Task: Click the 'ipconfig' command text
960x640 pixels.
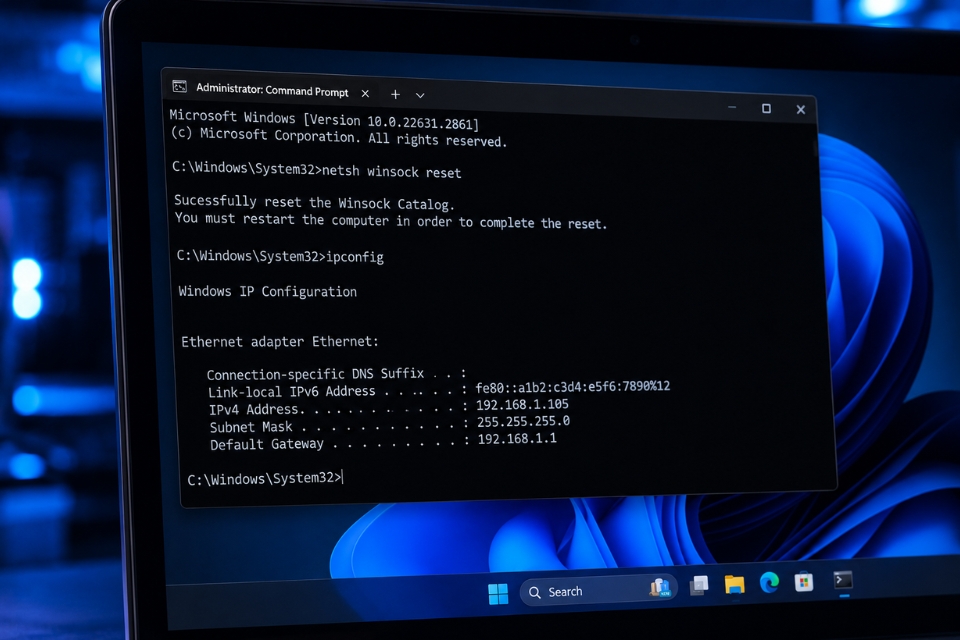Action: click(355, 257)
